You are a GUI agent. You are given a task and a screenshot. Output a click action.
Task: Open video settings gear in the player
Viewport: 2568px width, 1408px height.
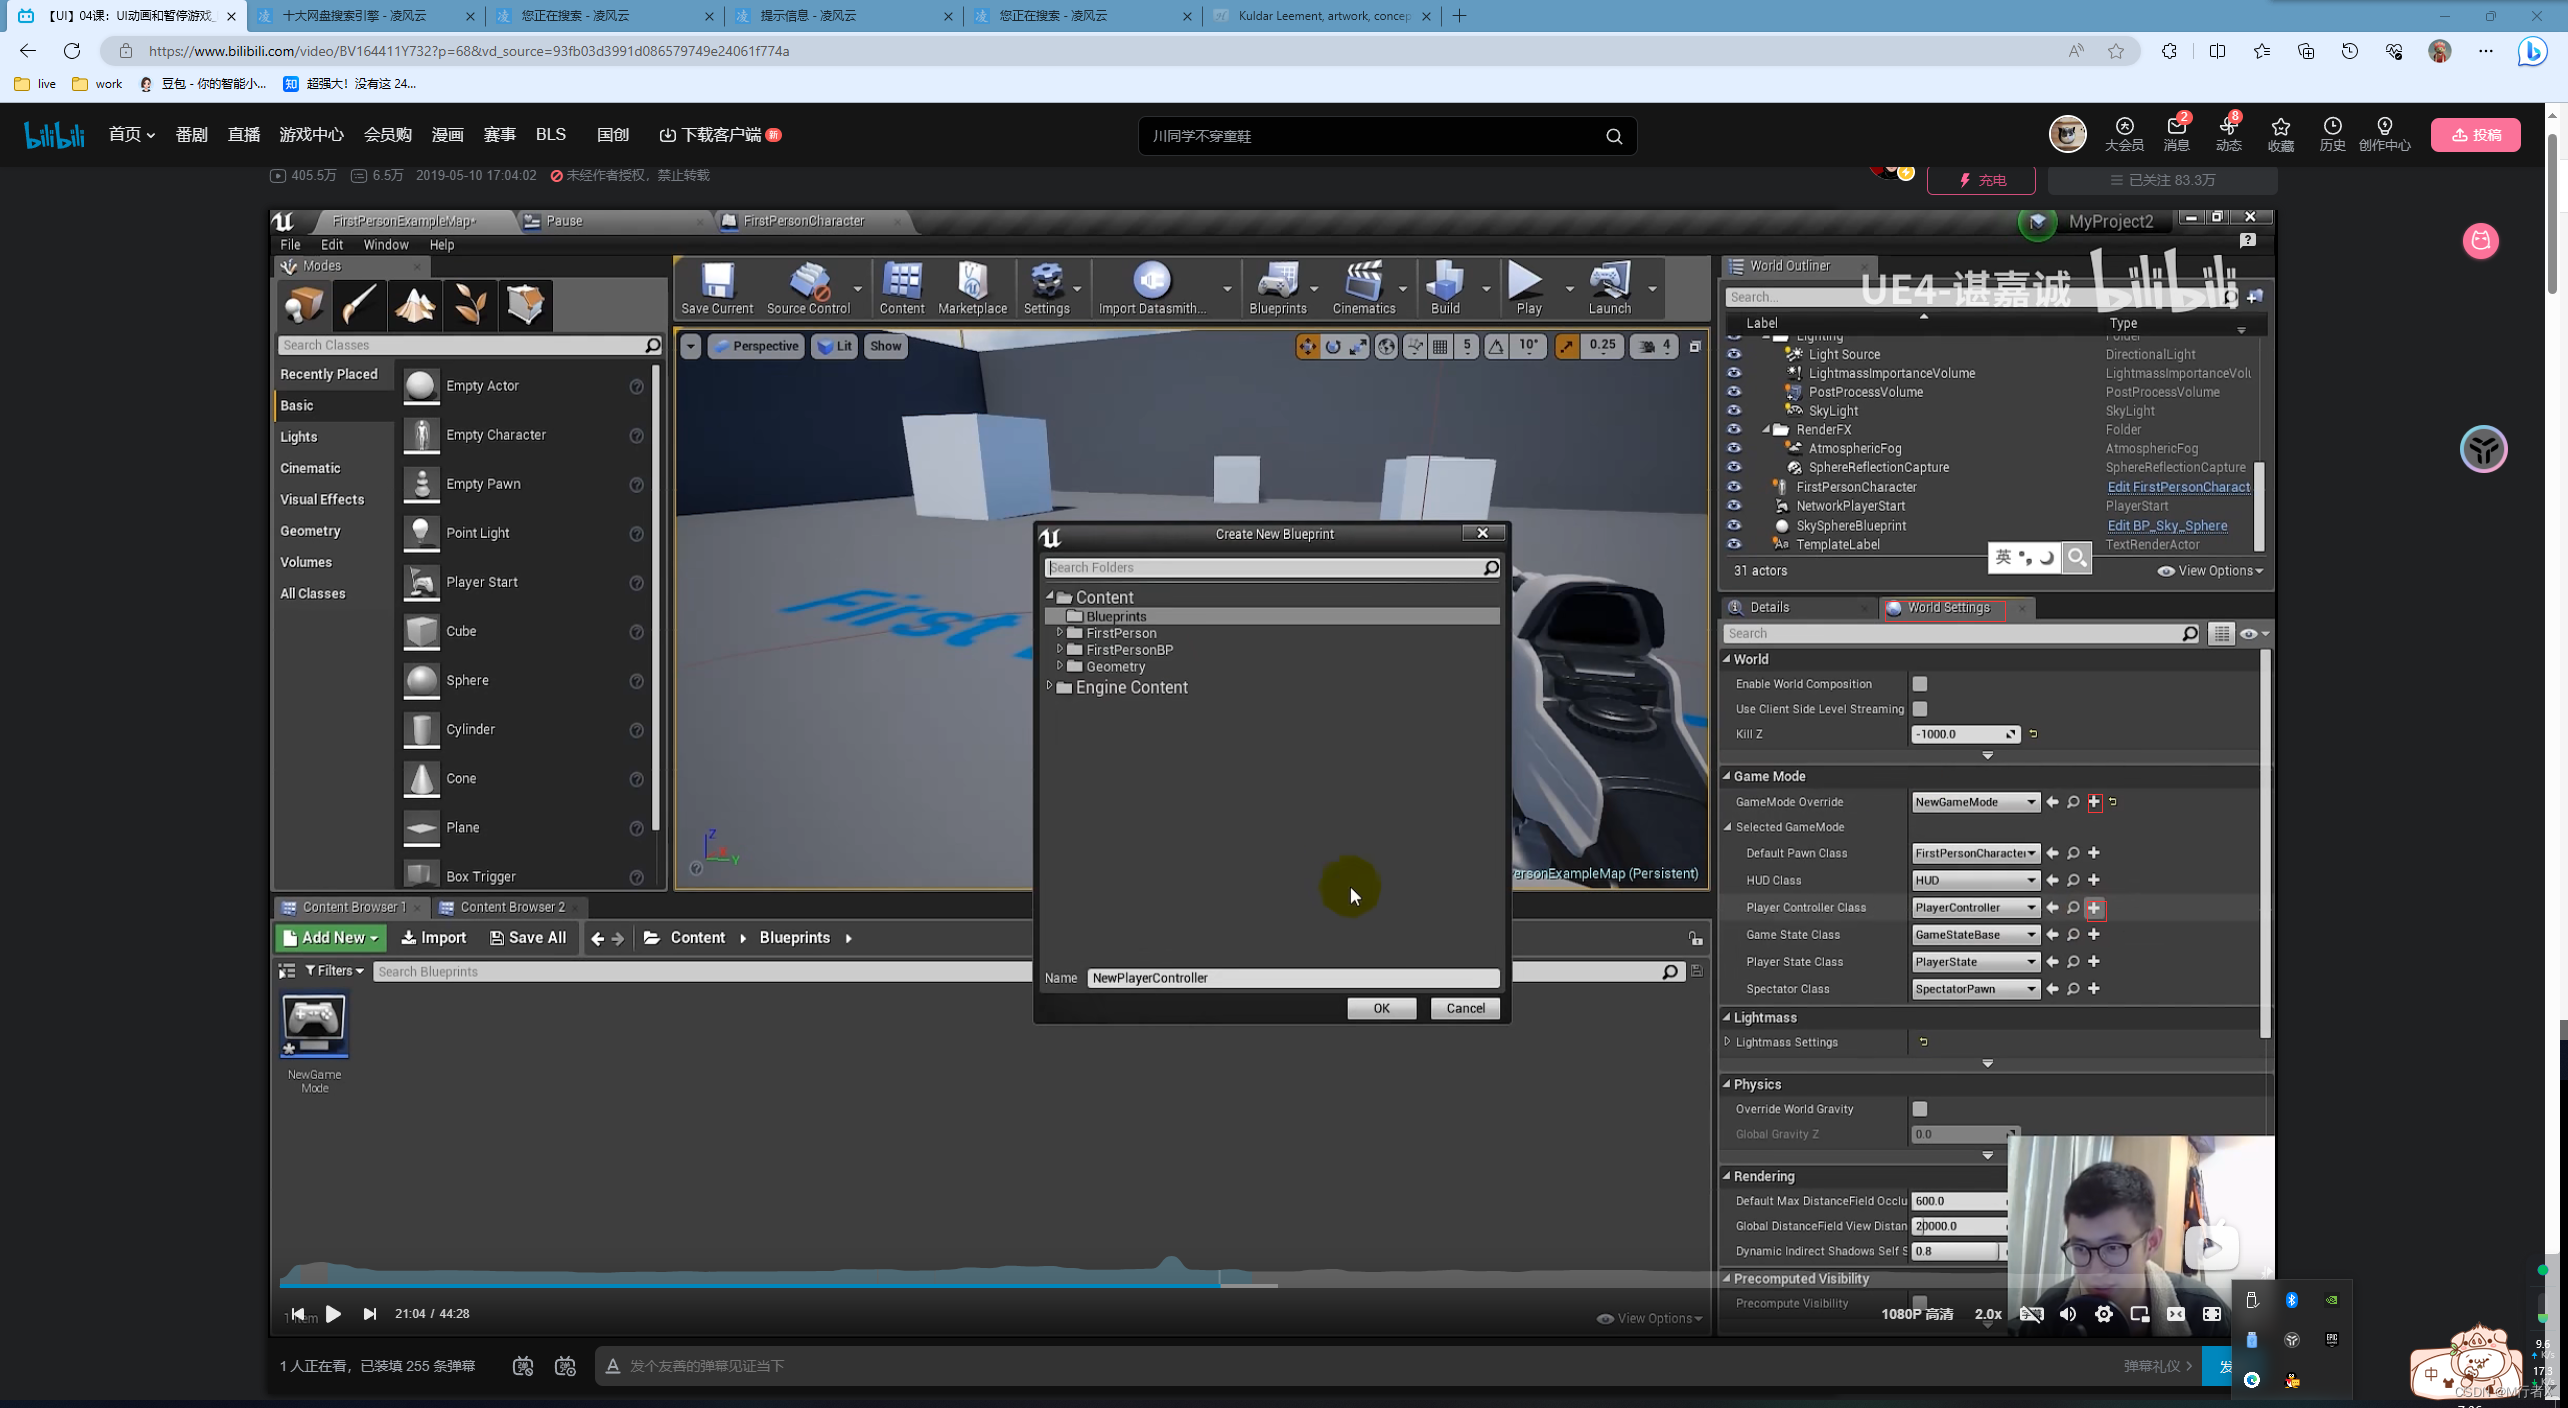tap(2104, 1314)
